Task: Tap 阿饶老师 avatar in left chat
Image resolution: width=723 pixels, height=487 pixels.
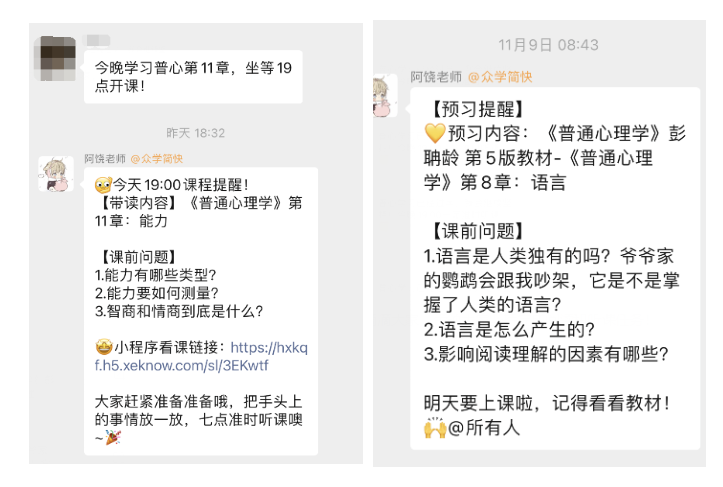Action: [x=56, y=174]
